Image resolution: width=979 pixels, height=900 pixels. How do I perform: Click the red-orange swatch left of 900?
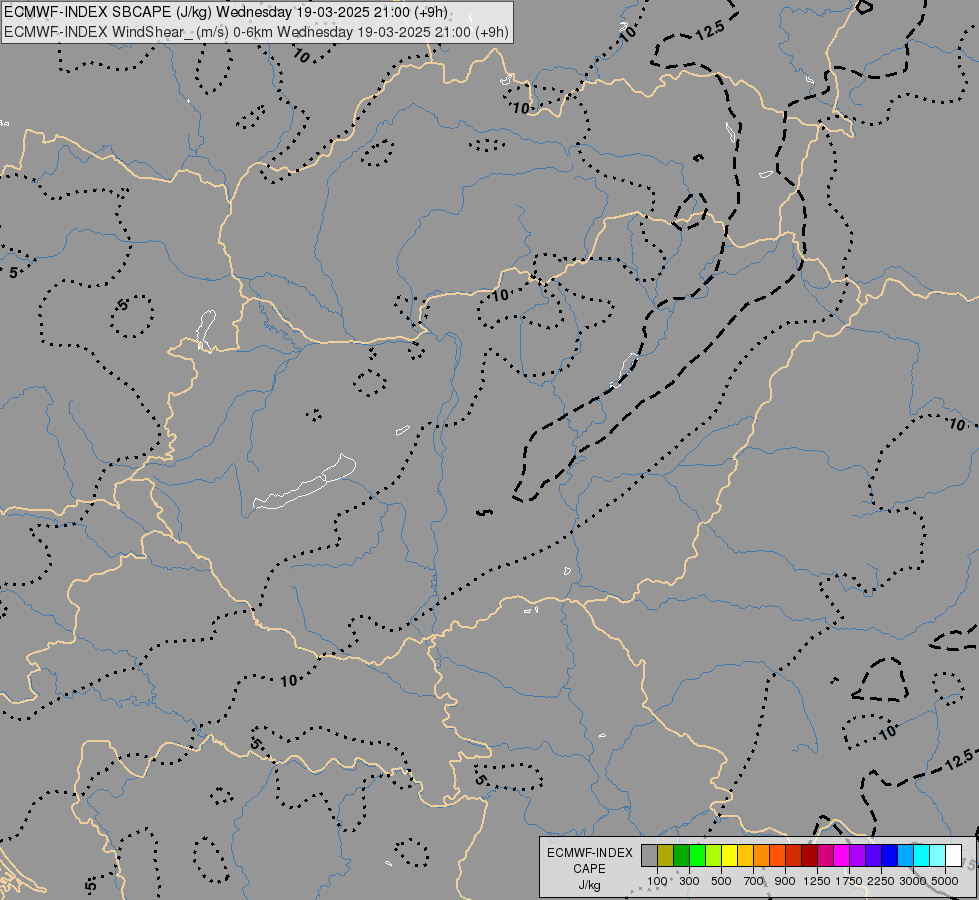[x=777, y=855]
